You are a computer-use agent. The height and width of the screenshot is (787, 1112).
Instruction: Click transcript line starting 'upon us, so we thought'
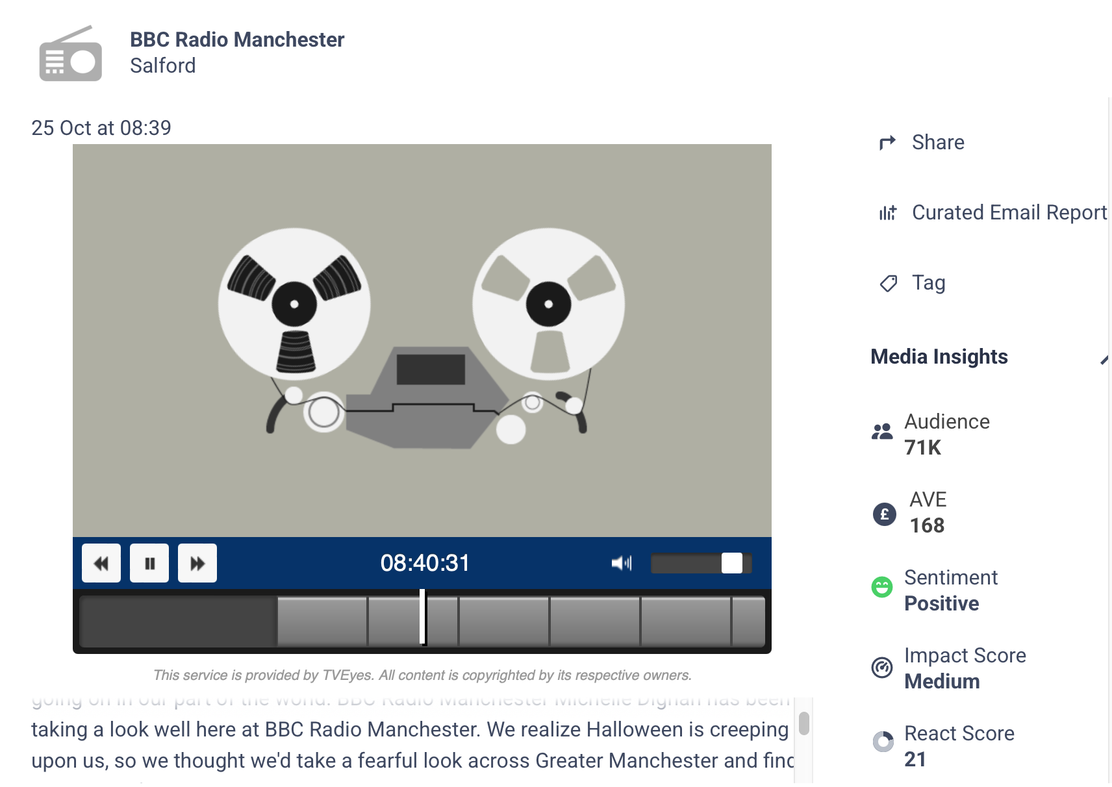(412, 761)
